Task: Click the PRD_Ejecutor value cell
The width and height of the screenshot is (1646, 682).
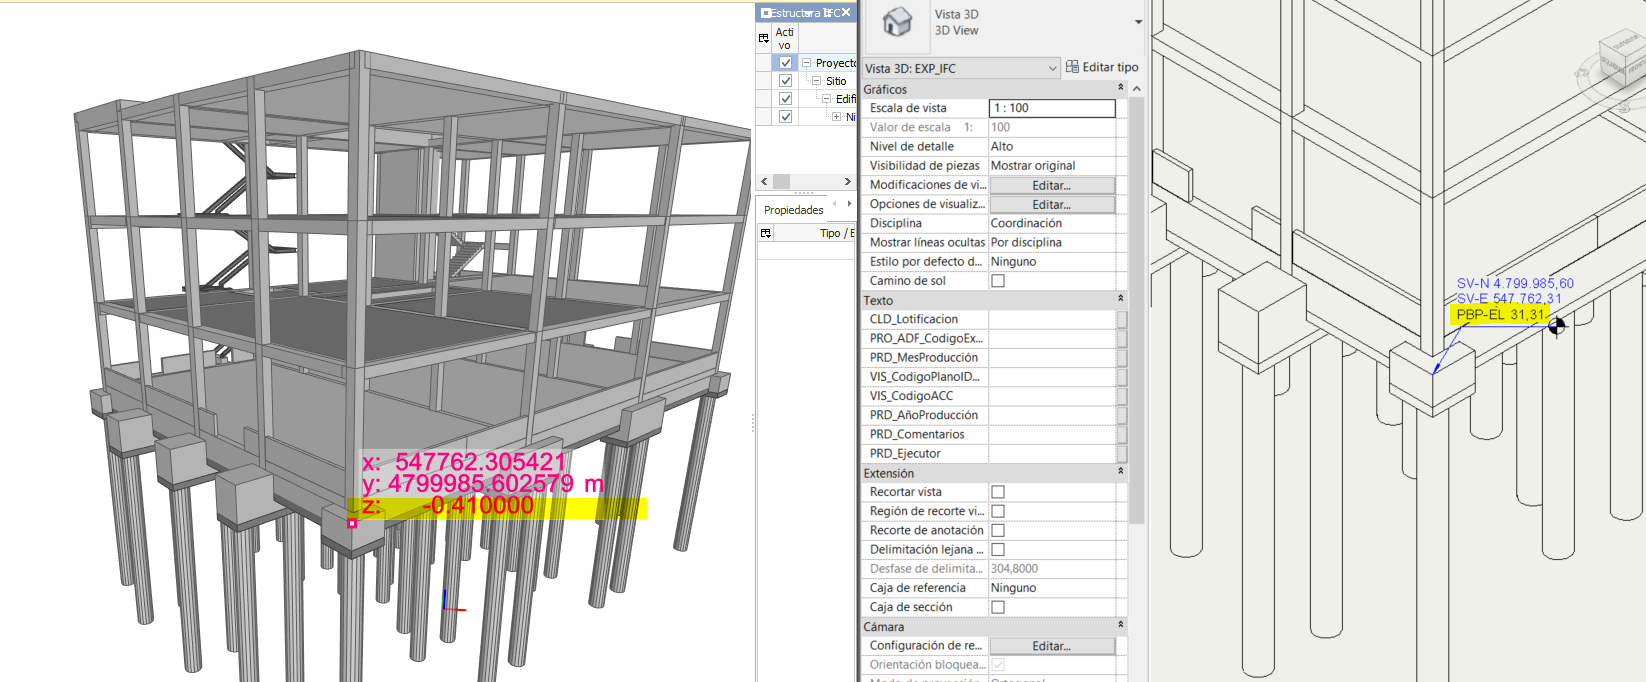Action: (x=1052, y=453)
